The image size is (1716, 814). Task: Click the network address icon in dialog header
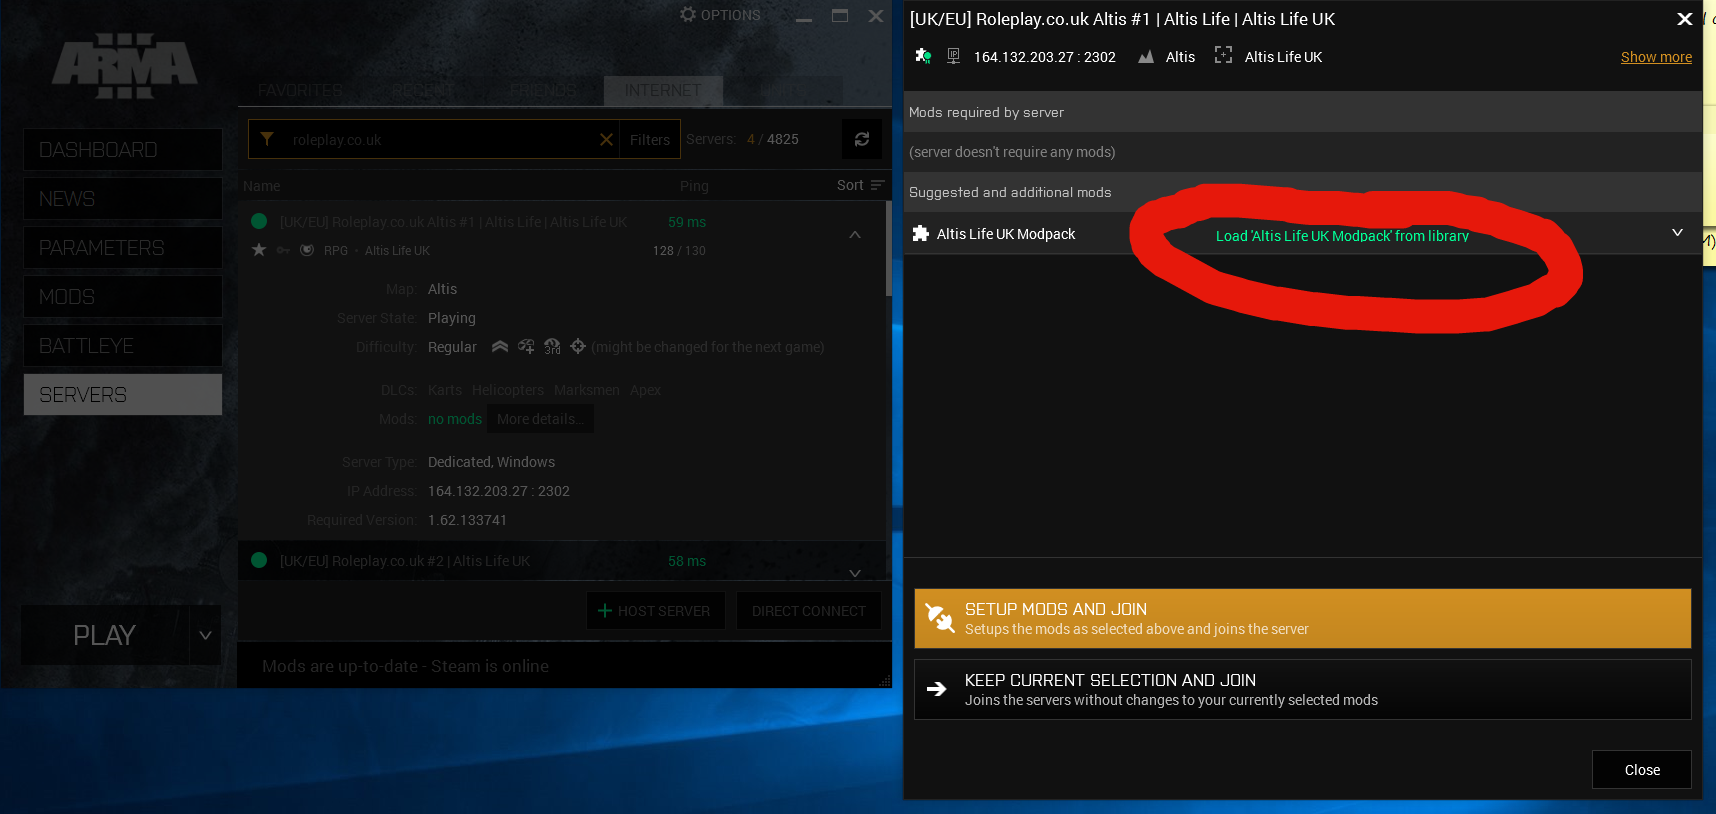point(953,56)
